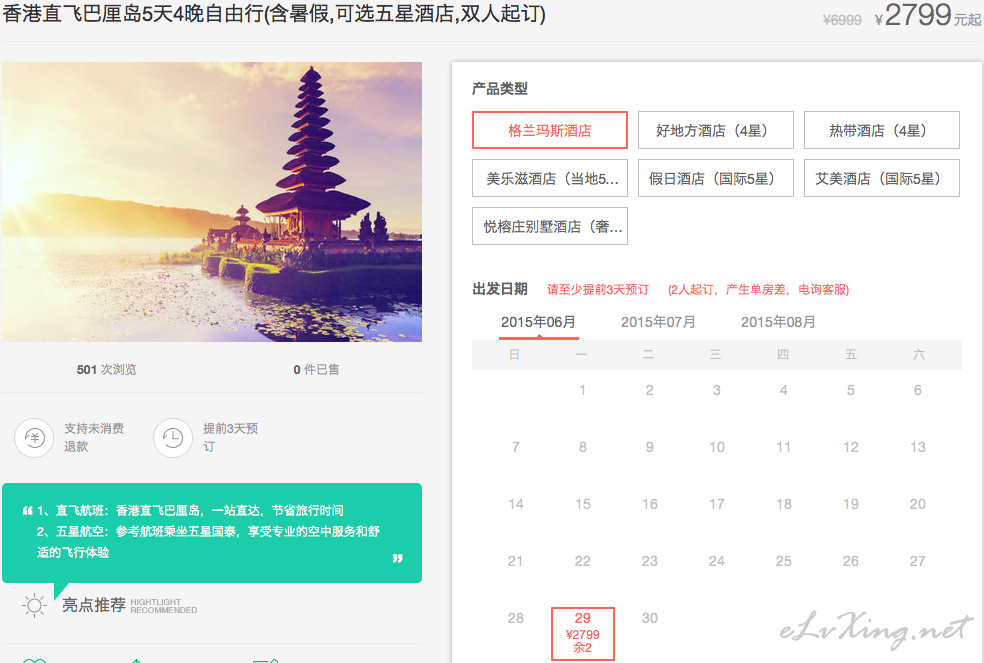Open the Bali temple product photo
Image resolution: width=984 pixels, height=663 pixels.
[x=211, y=202]
